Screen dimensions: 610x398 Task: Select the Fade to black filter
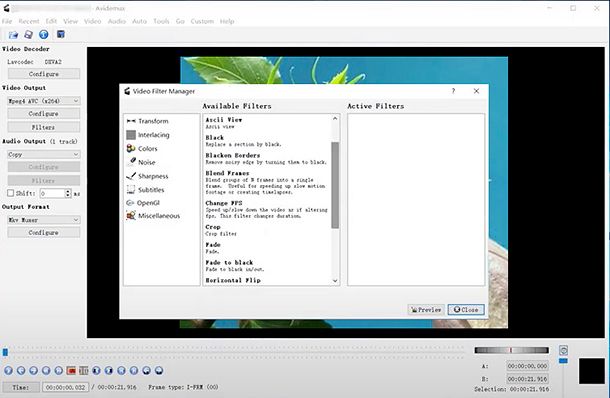[267, 266]
